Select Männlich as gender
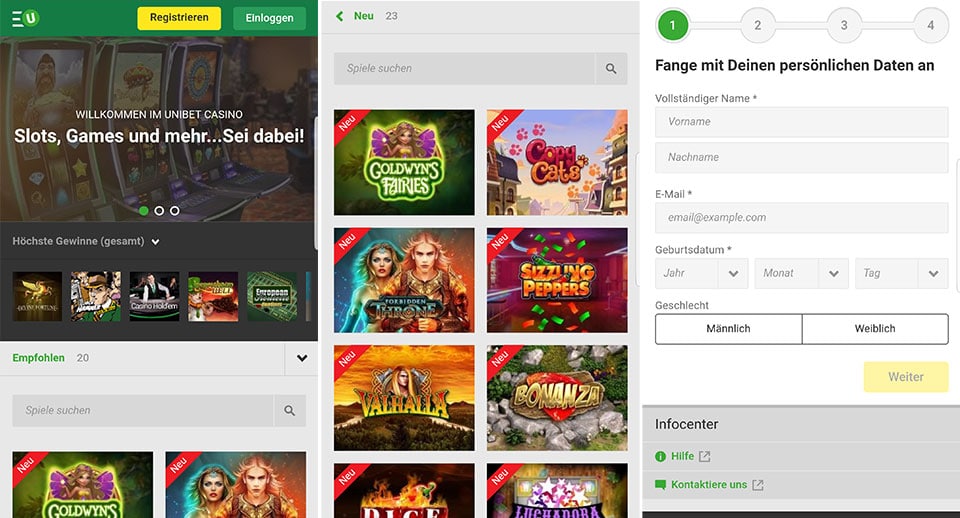 coord(729,329)
